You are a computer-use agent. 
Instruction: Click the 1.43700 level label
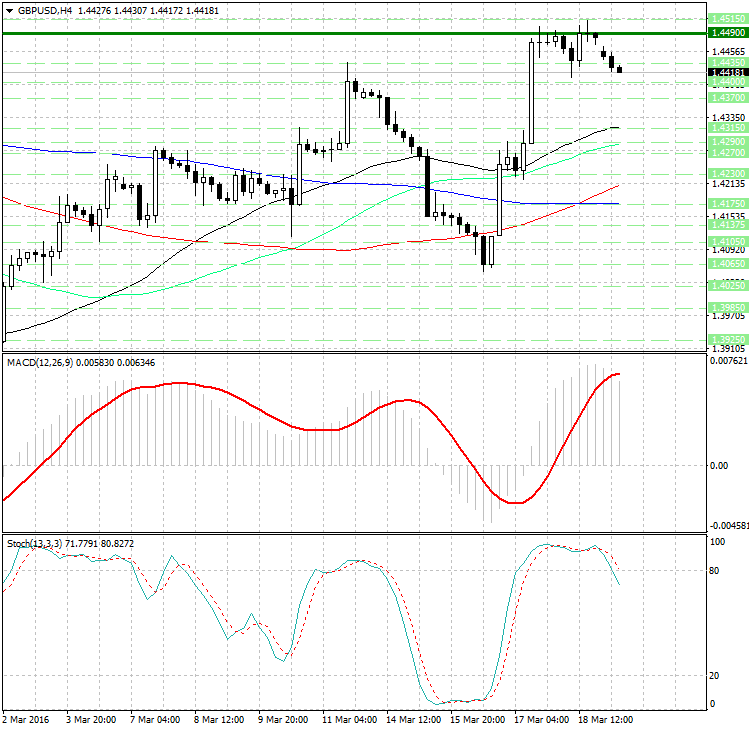click(728, 97)
